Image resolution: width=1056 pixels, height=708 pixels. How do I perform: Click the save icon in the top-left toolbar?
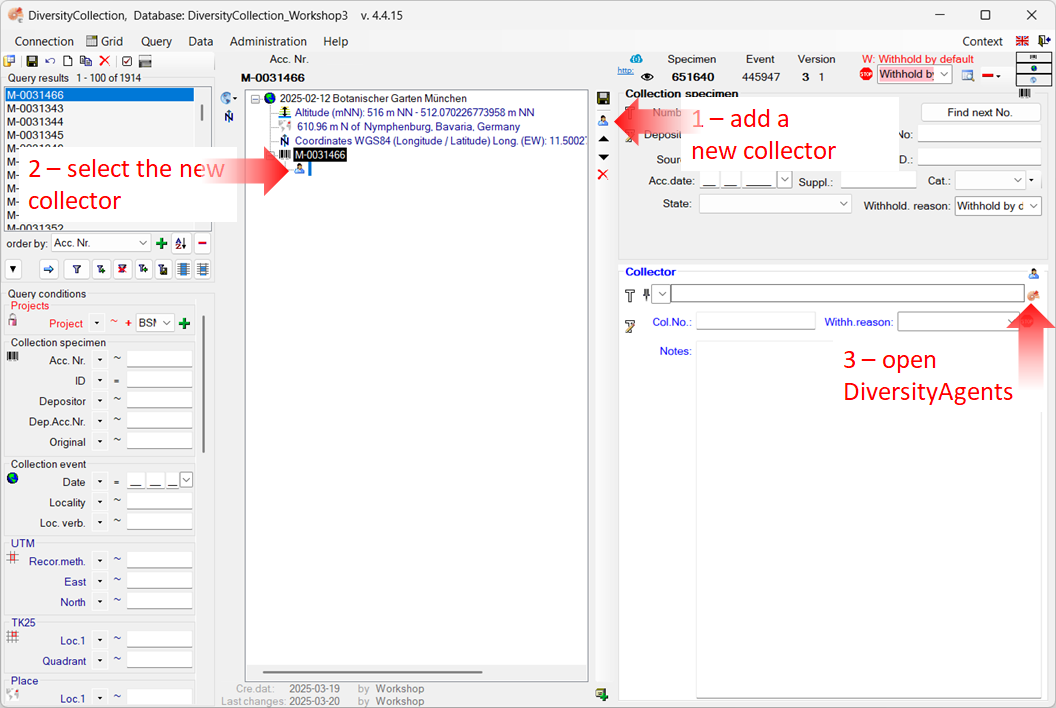tap(32, 61)
